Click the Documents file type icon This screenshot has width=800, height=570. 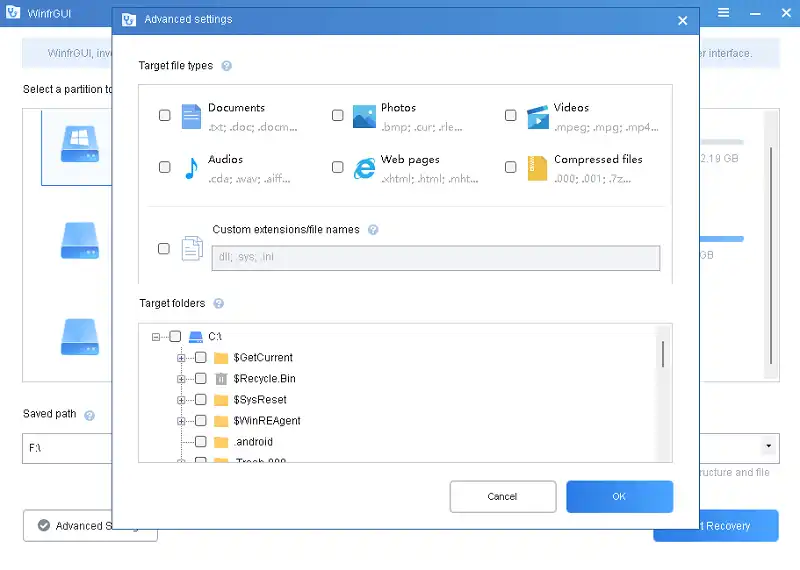point(191,116)
